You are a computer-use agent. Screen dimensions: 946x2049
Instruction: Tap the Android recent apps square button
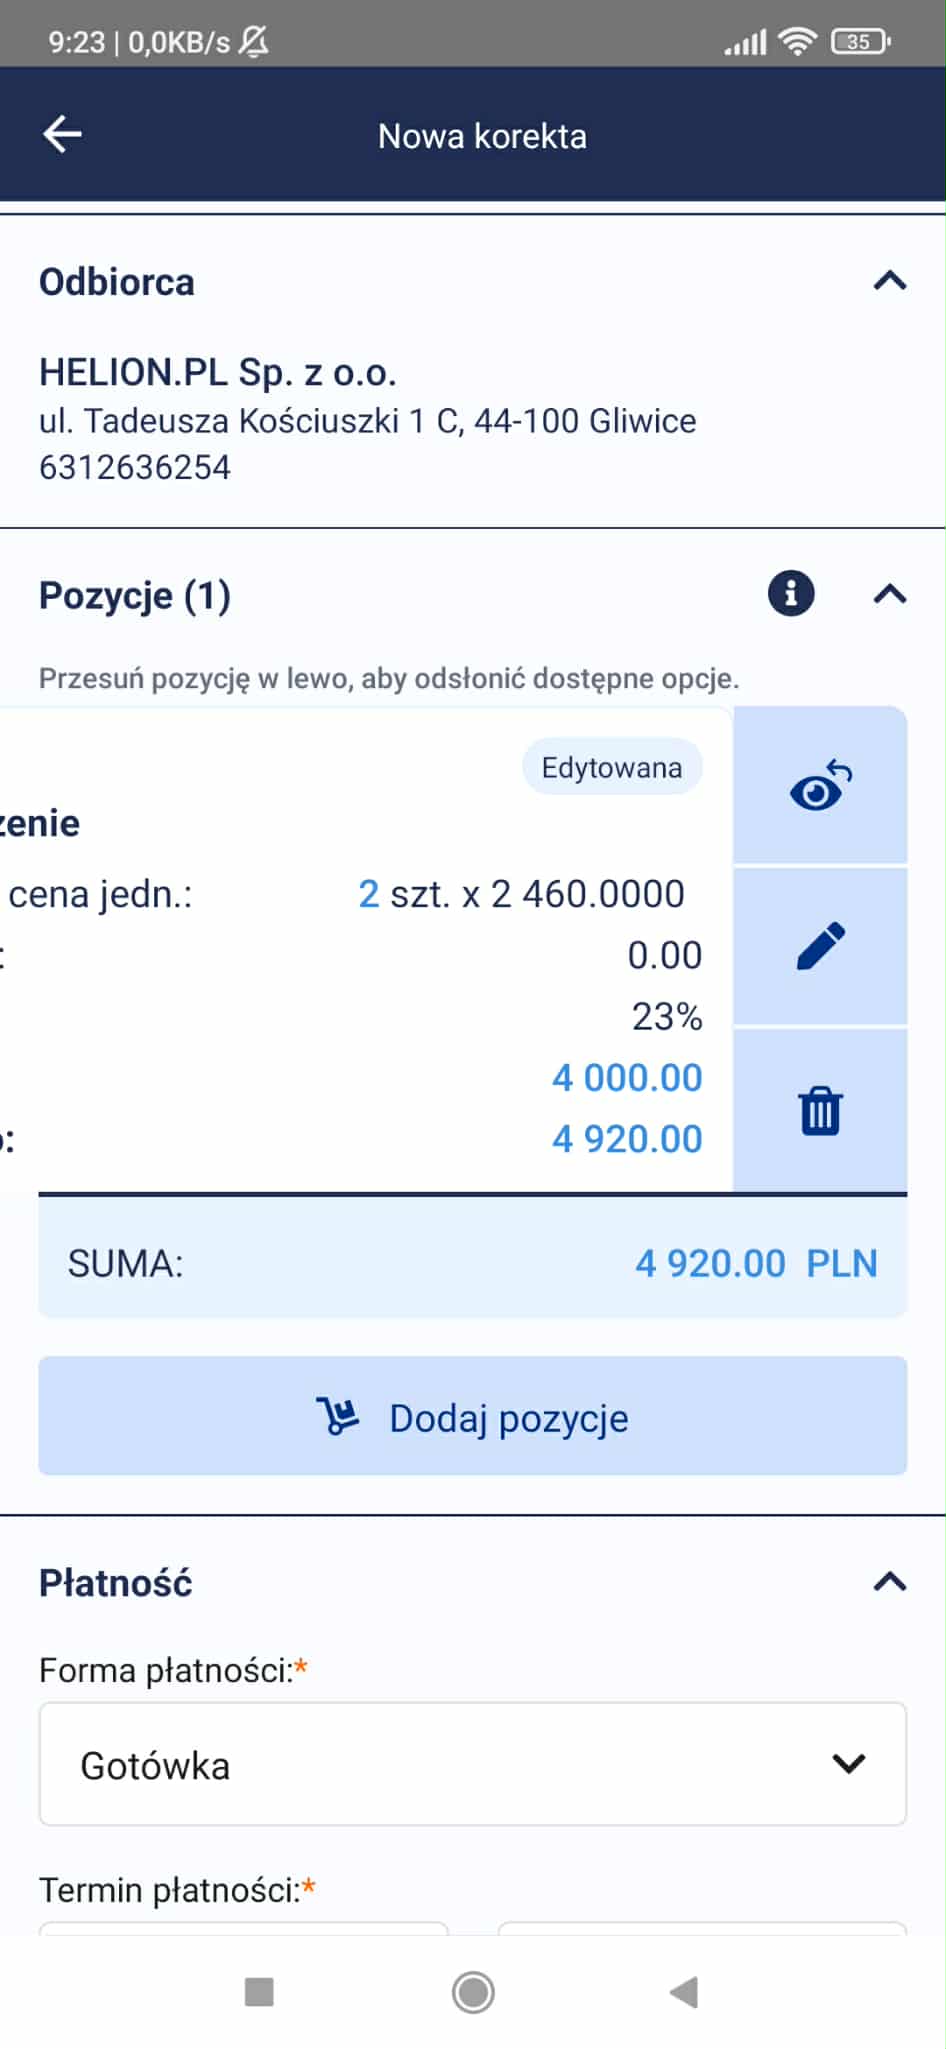(259, 1992)
